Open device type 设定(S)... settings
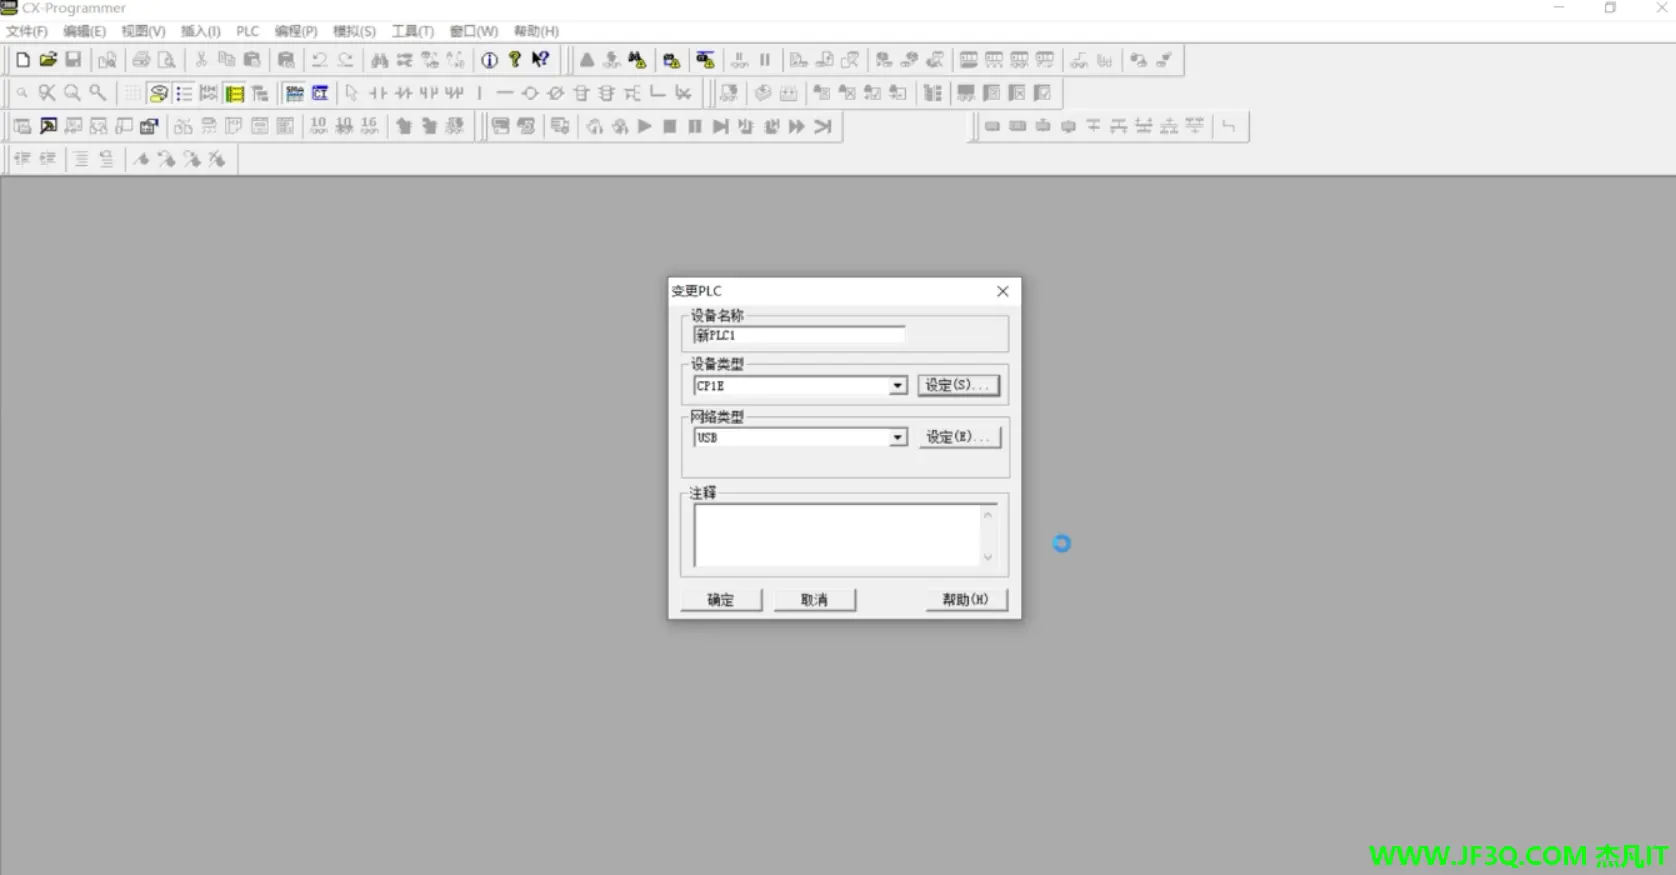Image resolution: width=1676 pixels, height=875 pixels. coord(958,385)
